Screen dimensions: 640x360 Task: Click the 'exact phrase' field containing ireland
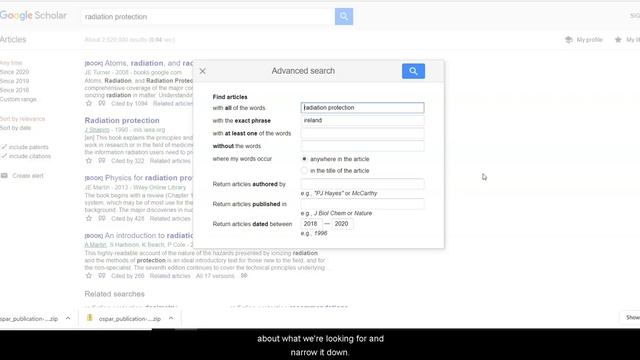point(362,120)
